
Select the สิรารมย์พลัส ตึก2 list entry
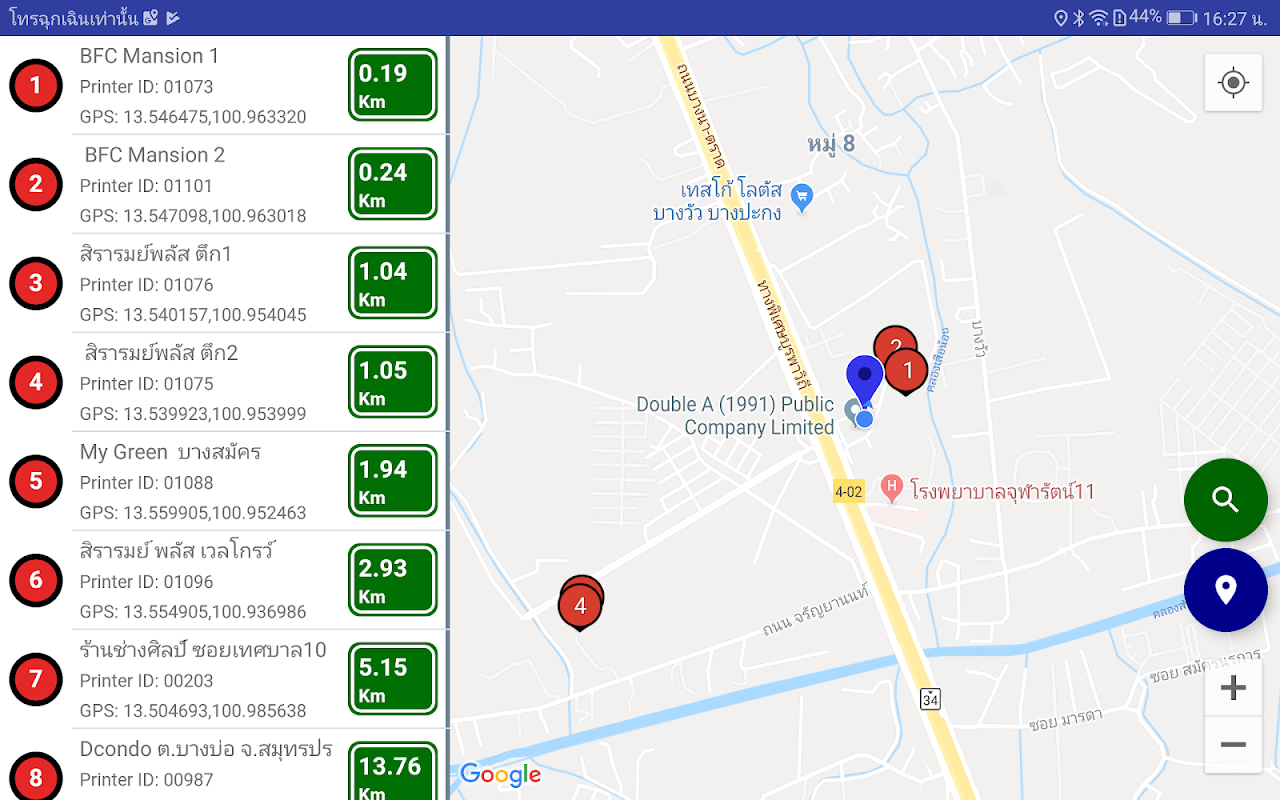click(222, 382)
